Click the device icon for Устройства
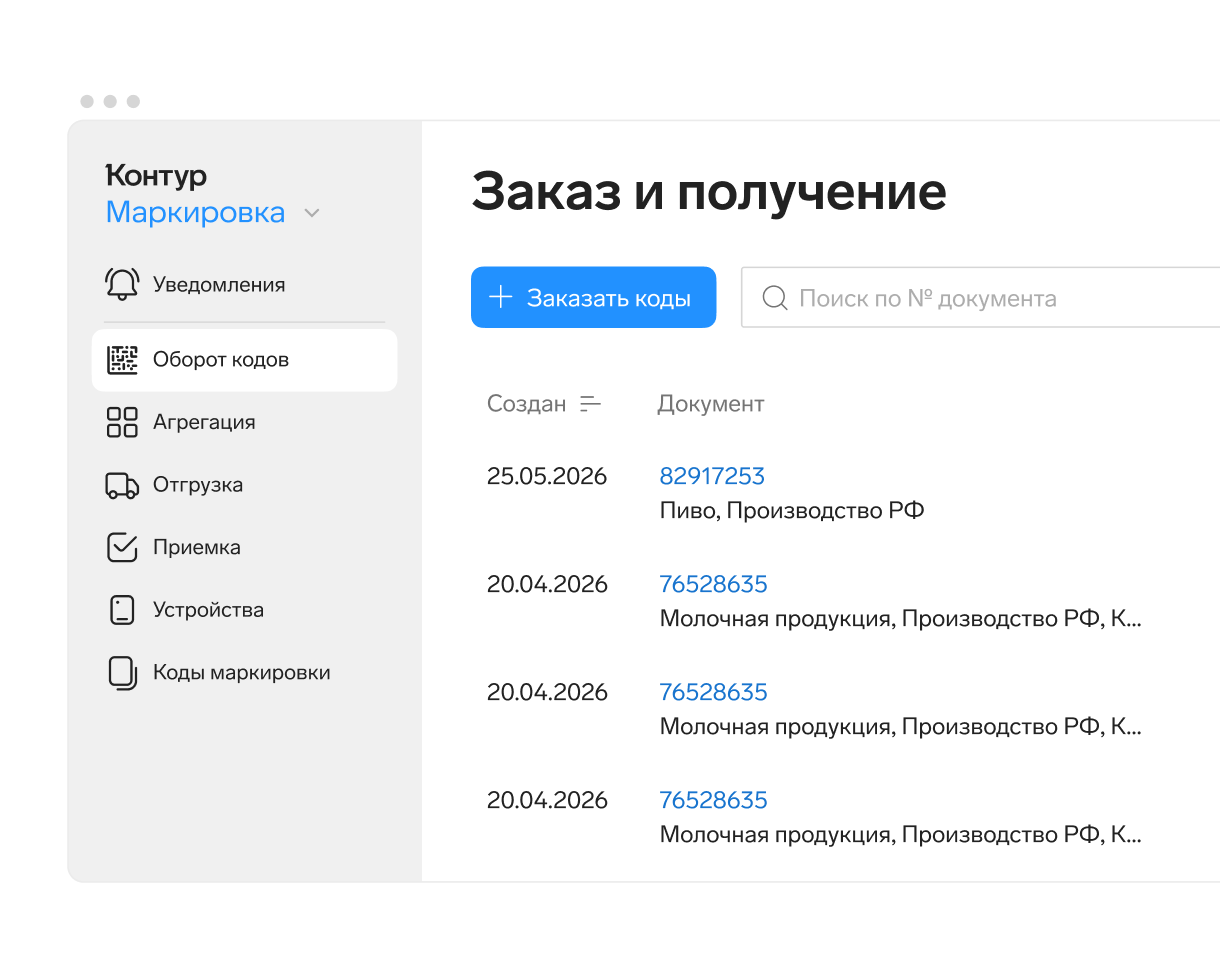 (x=122, y=610)
